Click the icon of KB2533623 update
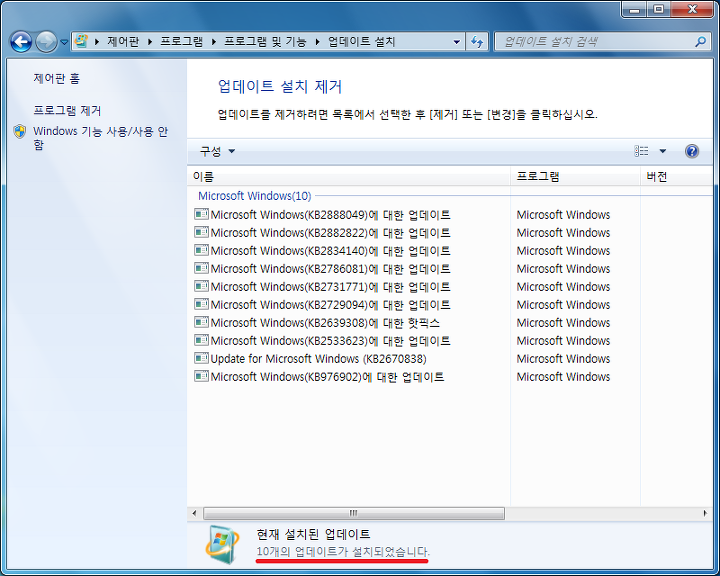 tap(201, 340)
